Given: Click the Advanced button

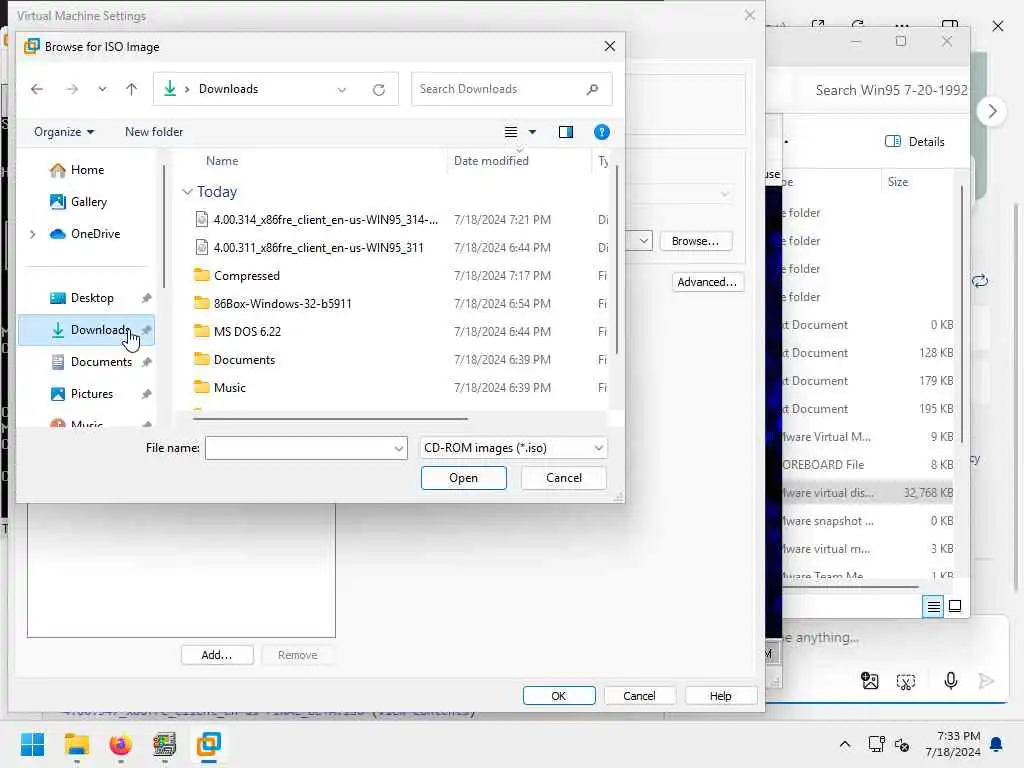Looking at the screenshot, I should pyautogui.click(x=707, y=282).
